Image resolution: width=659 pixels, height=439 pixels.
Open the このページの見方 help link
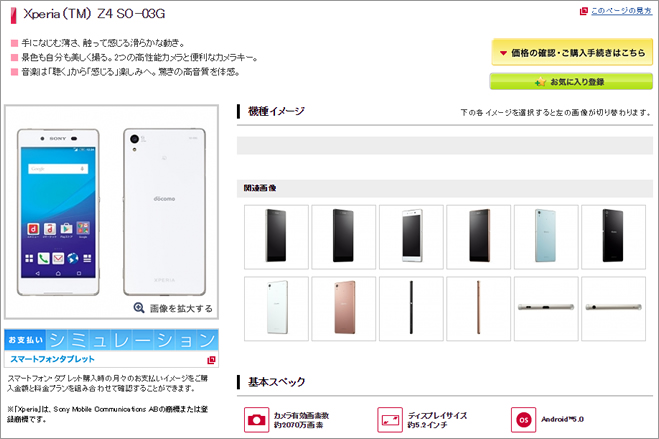[x=621, y=11]
